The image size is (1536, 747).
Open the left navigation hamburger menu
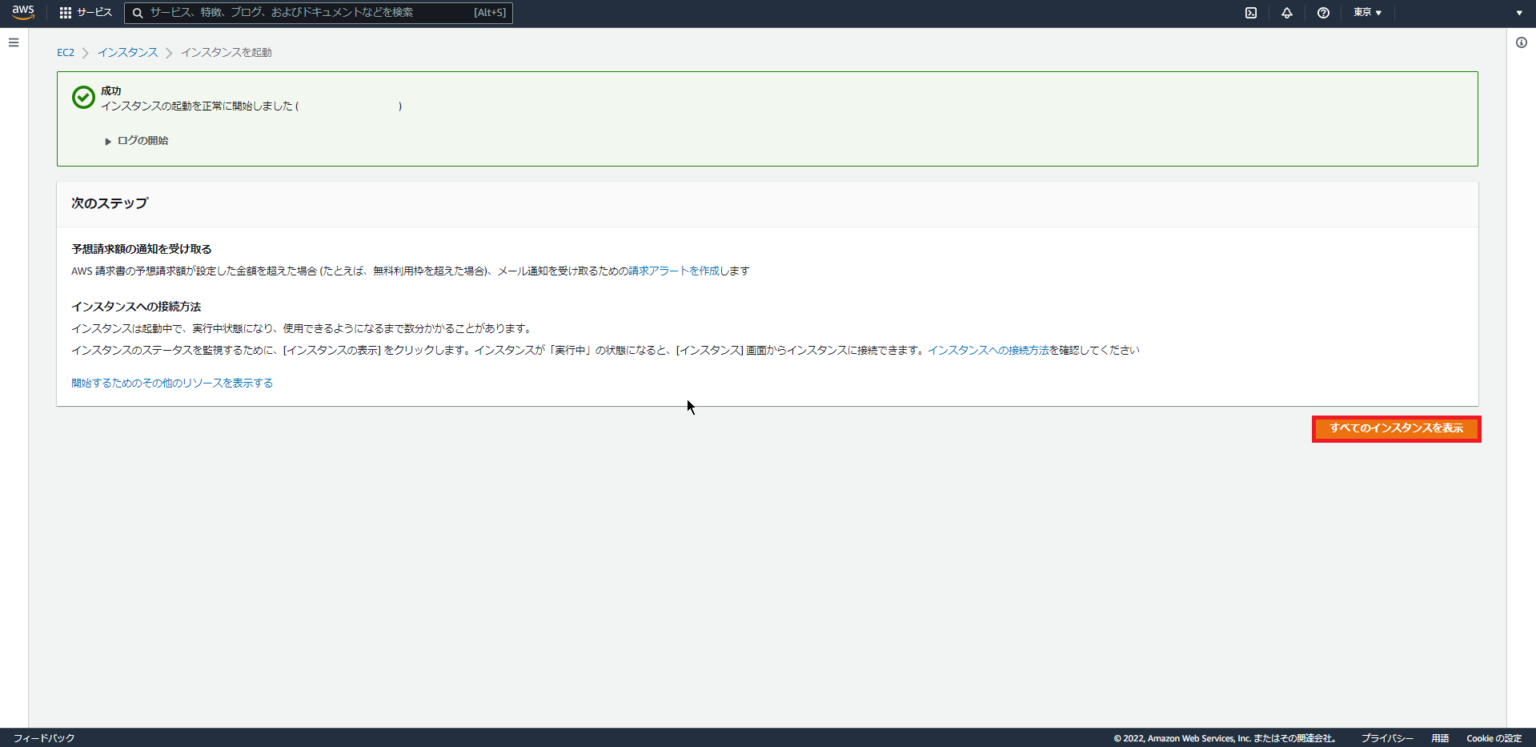click(13, 42)
